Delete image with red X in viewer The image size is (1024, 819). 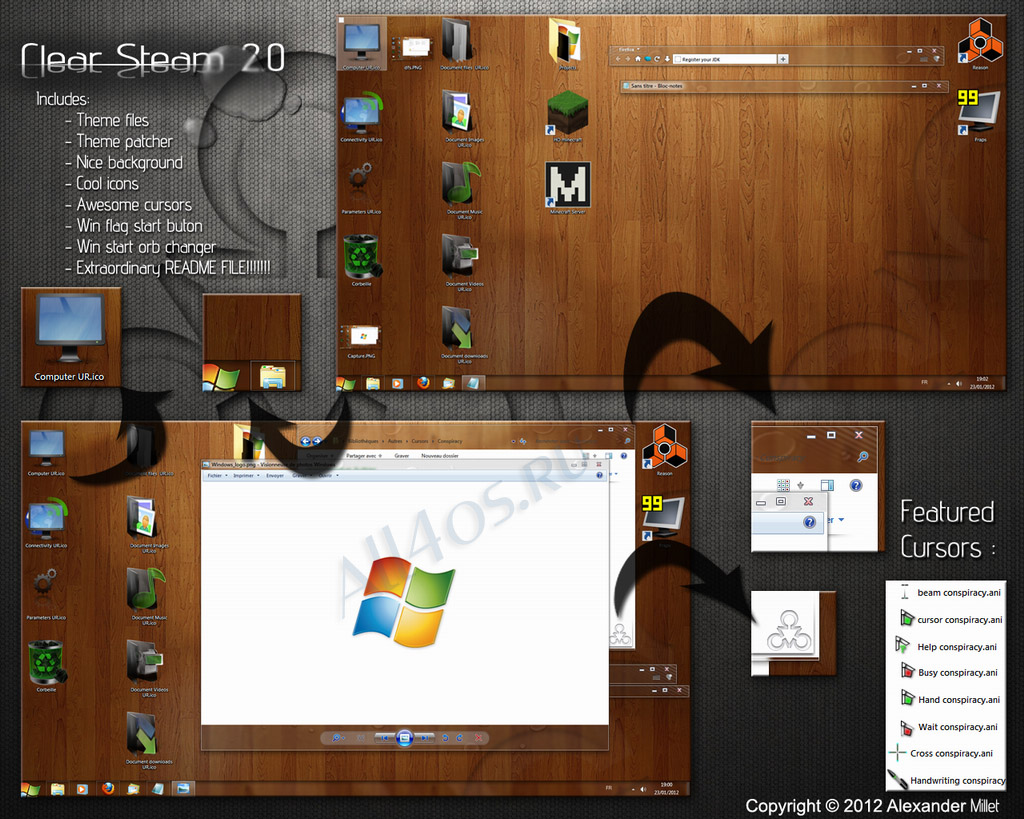click(478, 738)
